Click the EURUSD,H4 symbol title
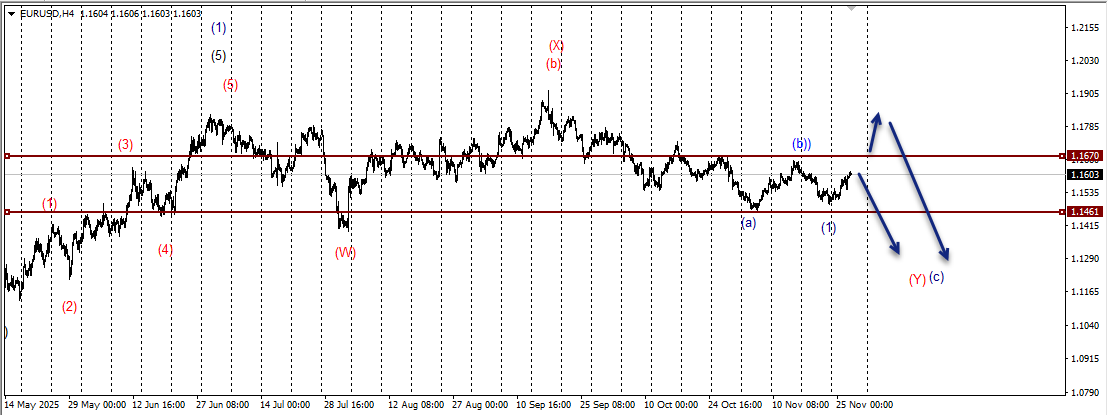This screenshot has width=1108, height=415. (48, 13)
